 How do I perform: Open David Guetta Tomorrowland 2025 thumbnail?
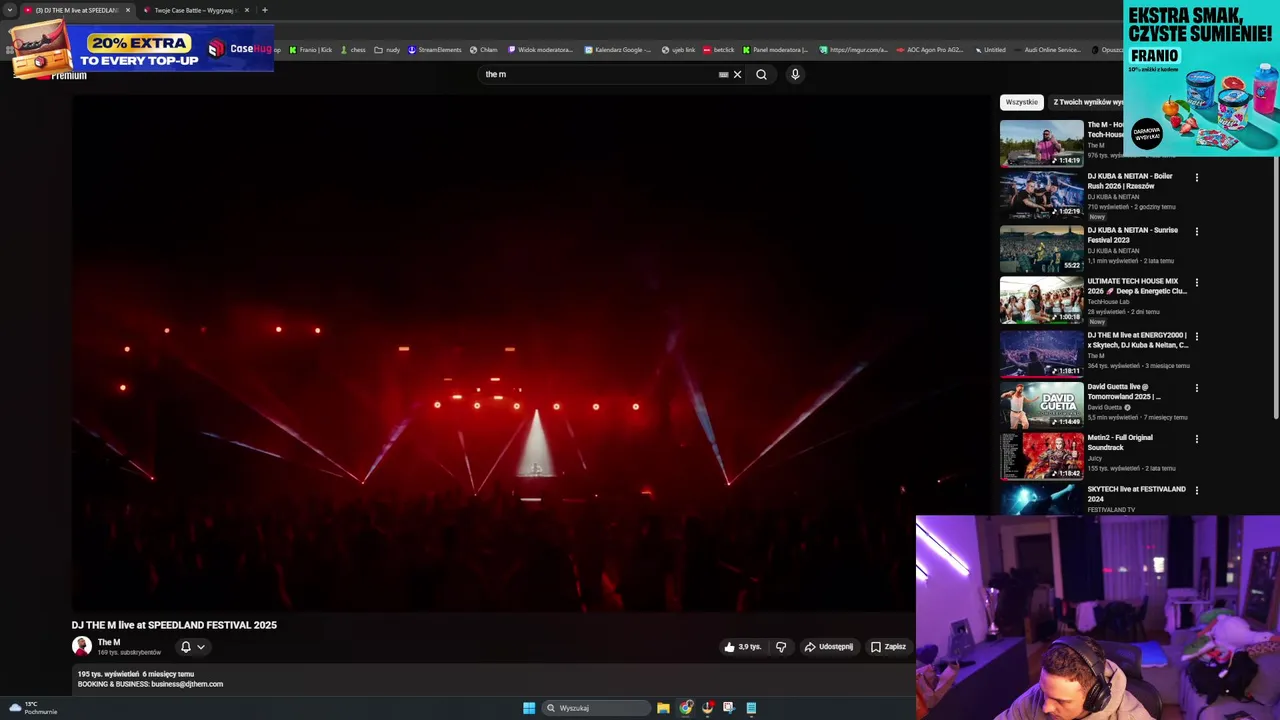click(x=1041, y=405)
